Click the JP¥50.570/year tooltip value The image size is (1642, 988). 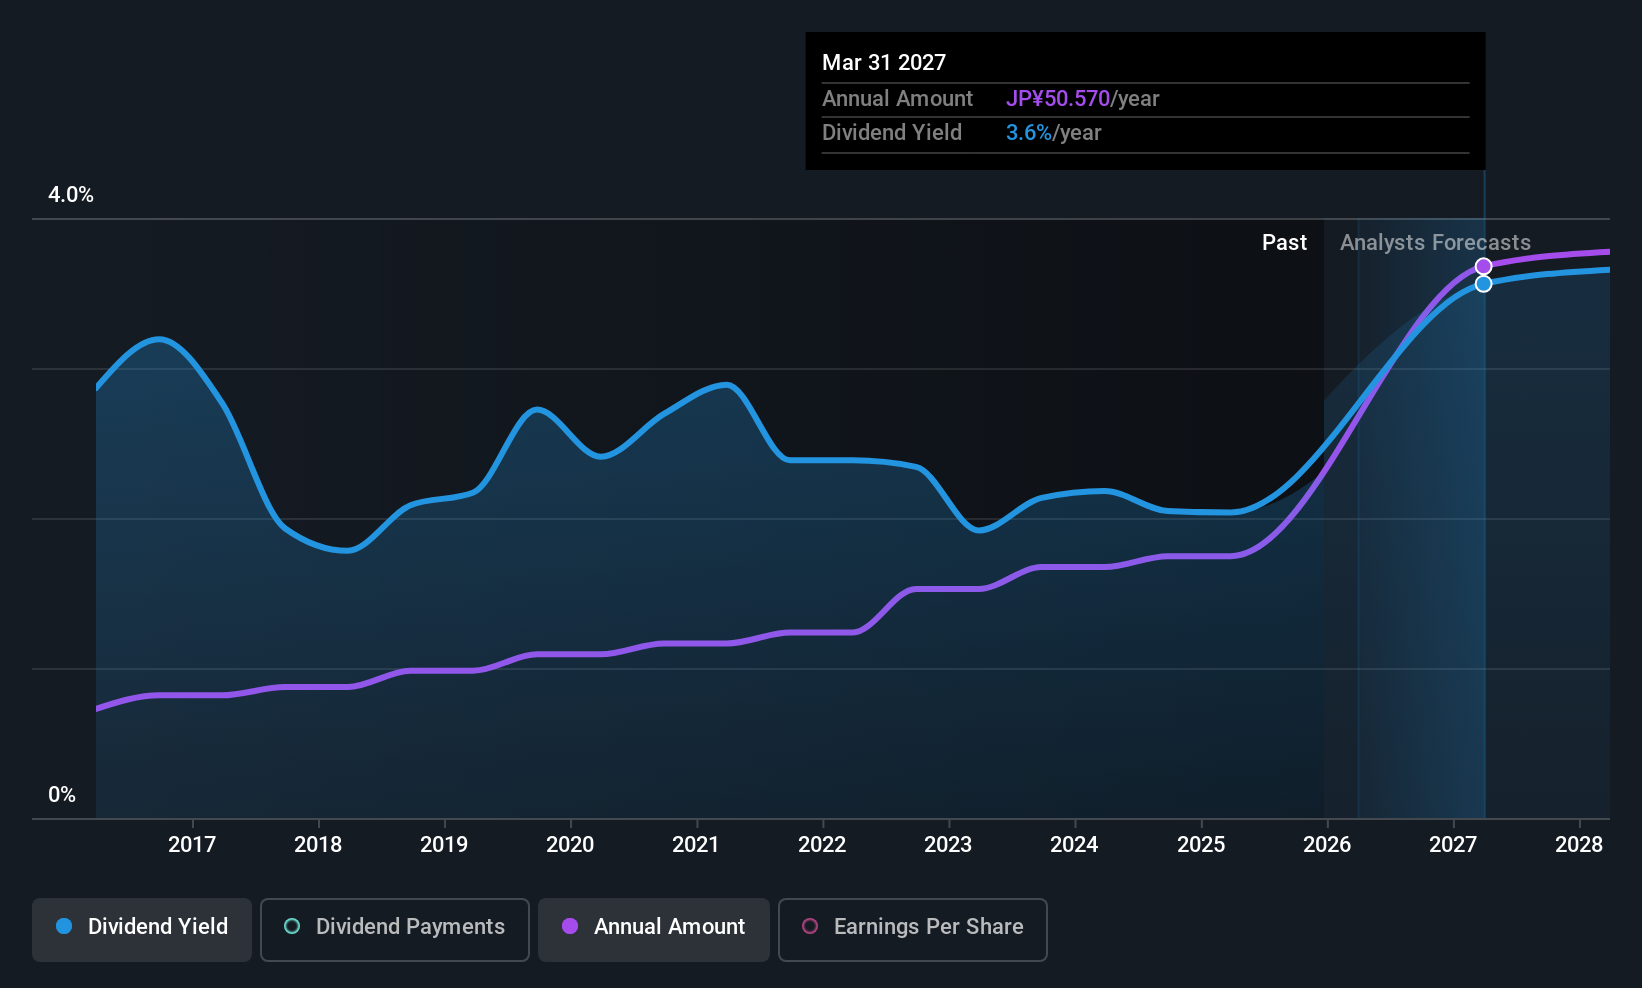coord(1082,99)
